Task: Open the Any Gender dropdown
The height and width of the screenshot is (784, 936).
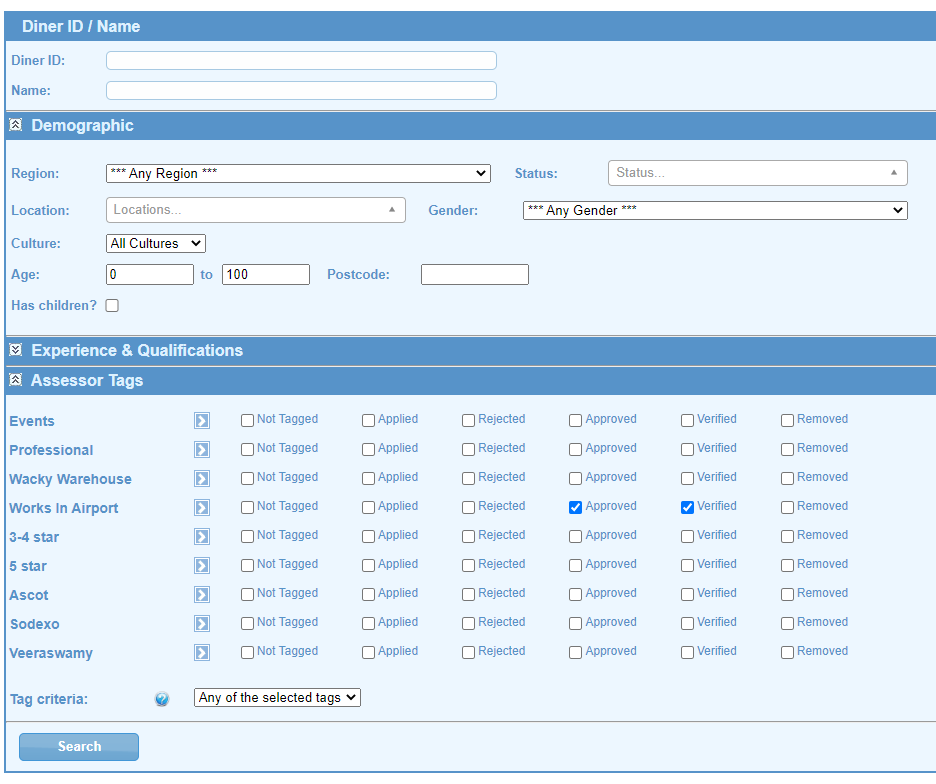Action: pyautogui.click(x=714, y=211)
